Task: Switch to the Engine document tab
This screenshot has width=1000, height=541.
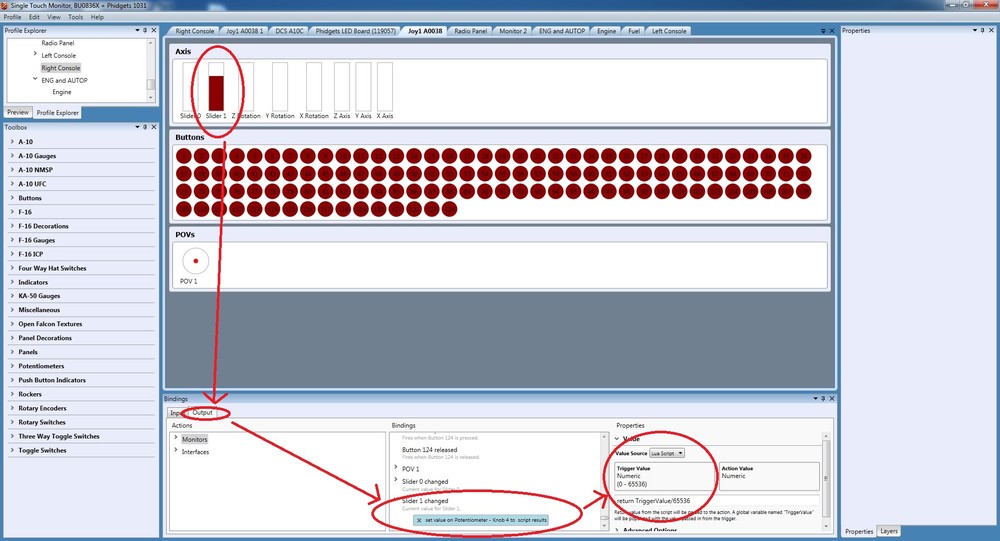Action: [607, 31]
